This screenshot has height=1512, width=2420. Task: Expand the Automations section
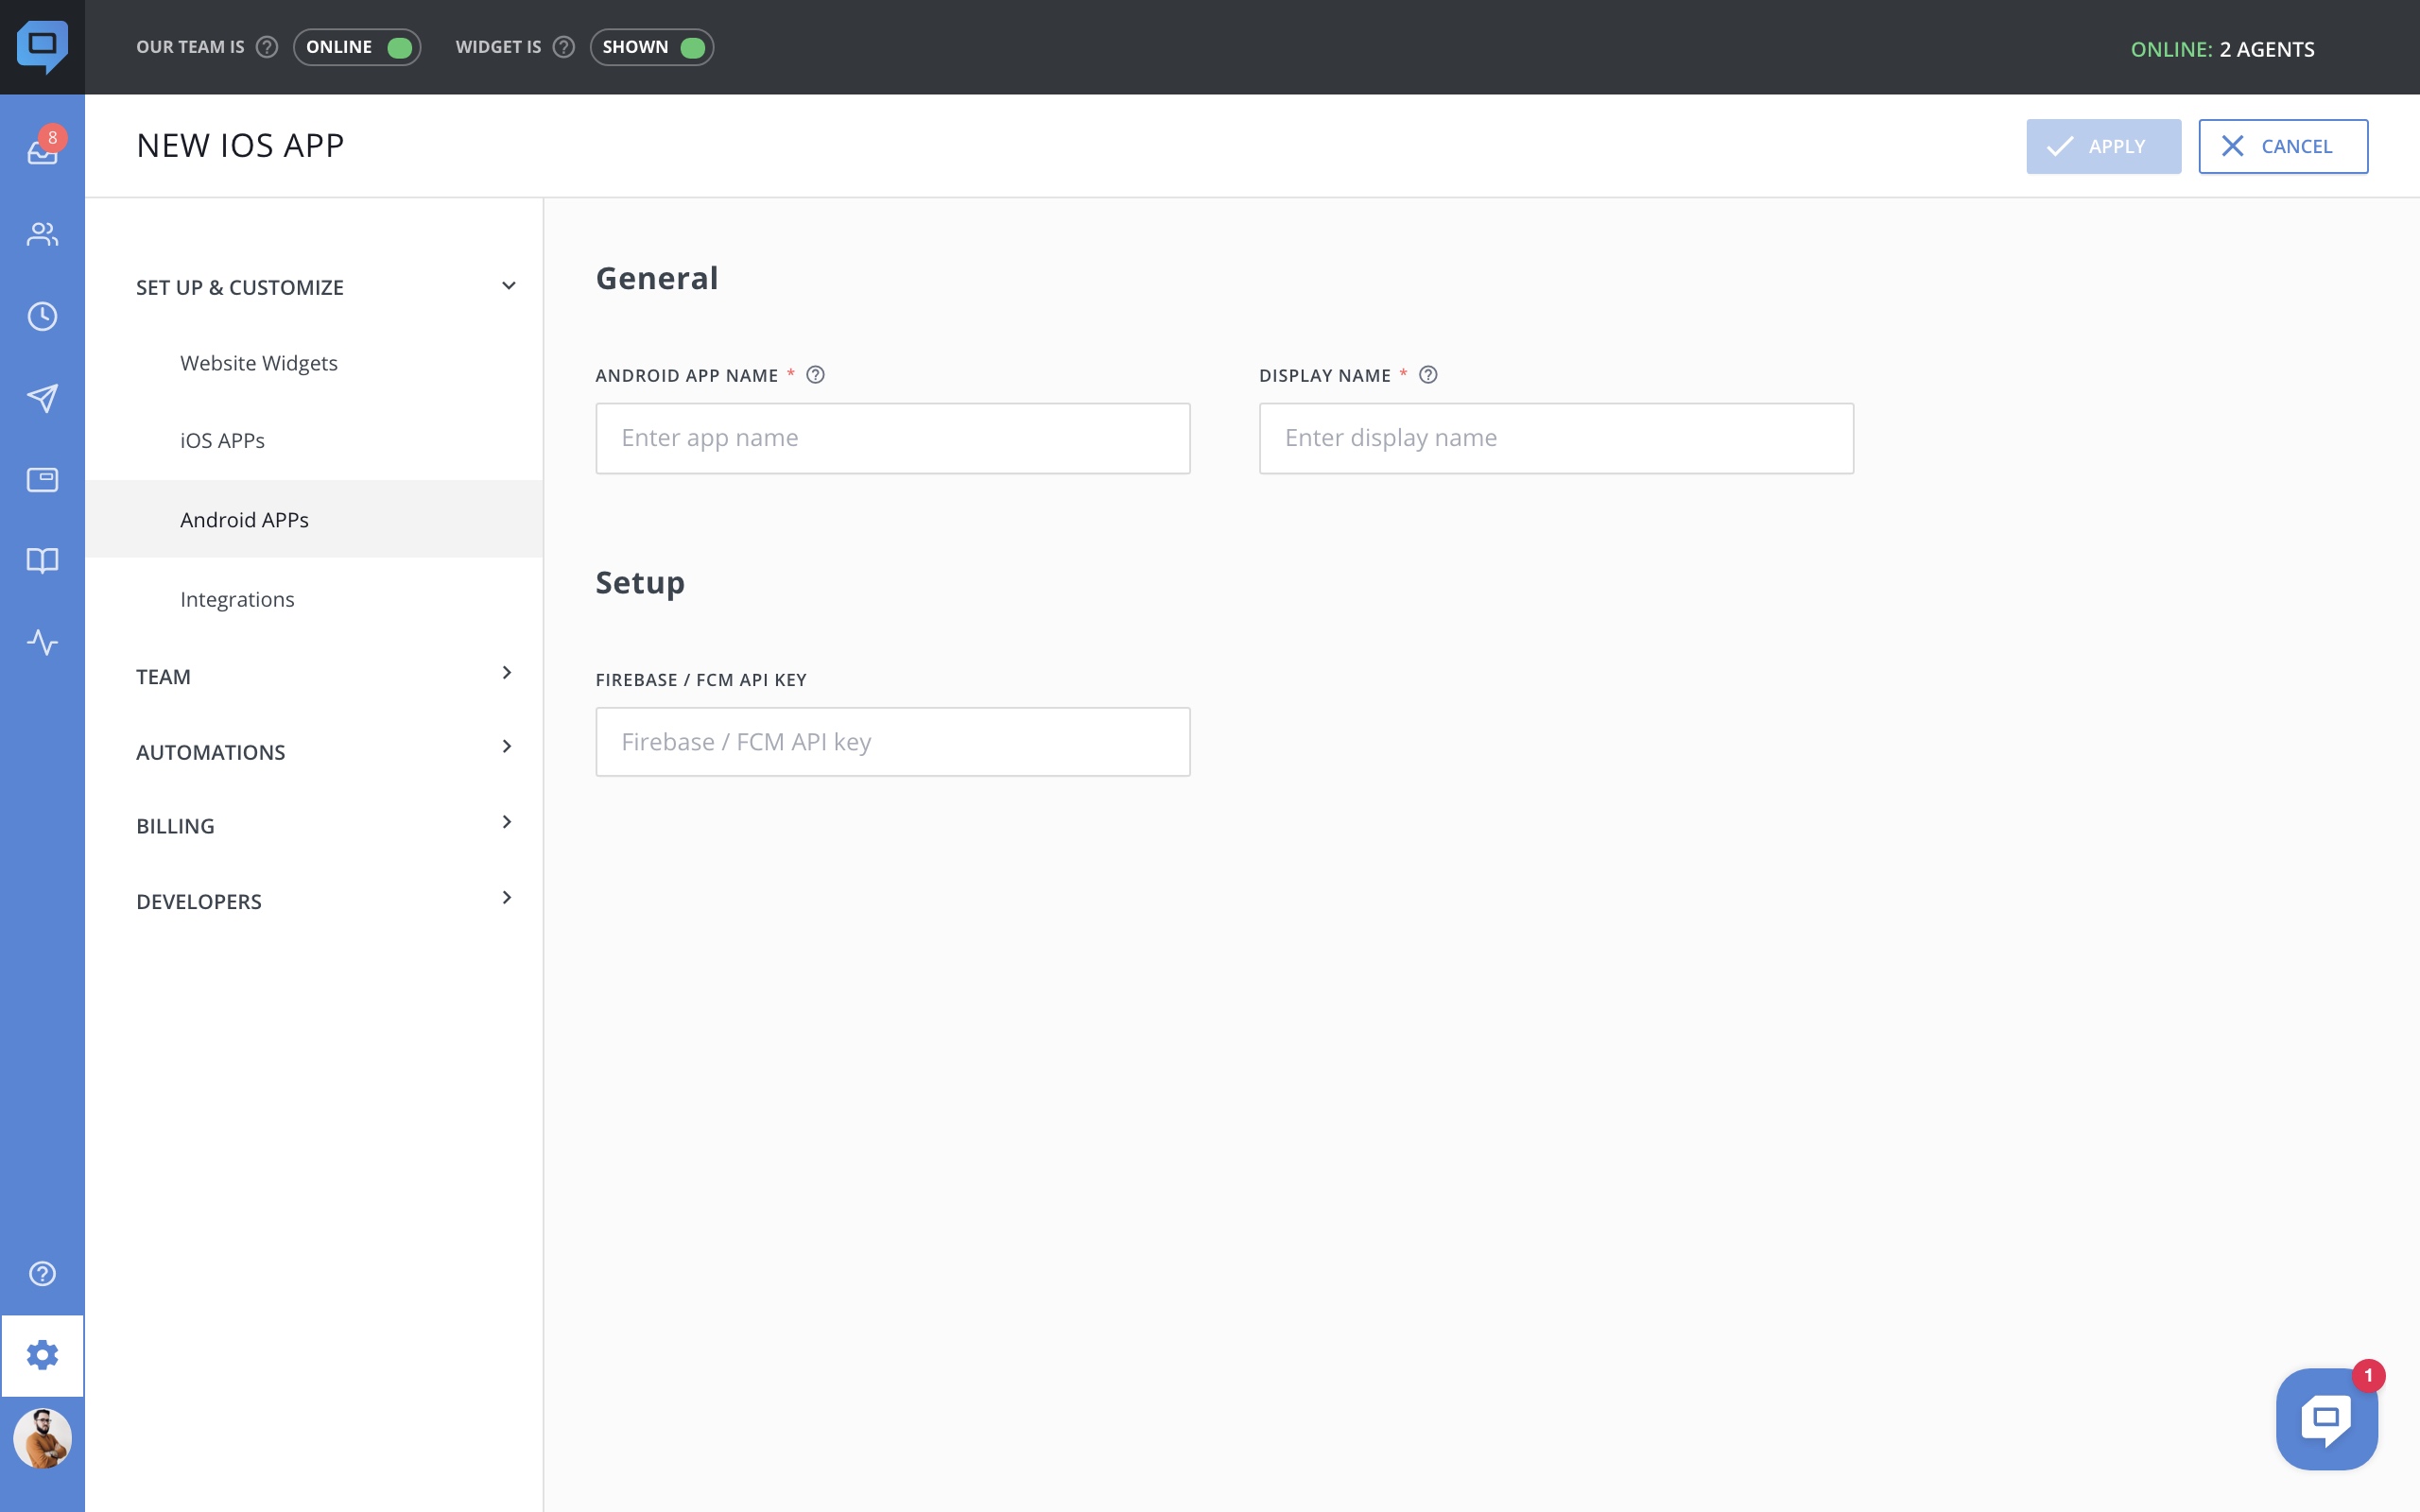pyautogui.click(x=326, y=751)
